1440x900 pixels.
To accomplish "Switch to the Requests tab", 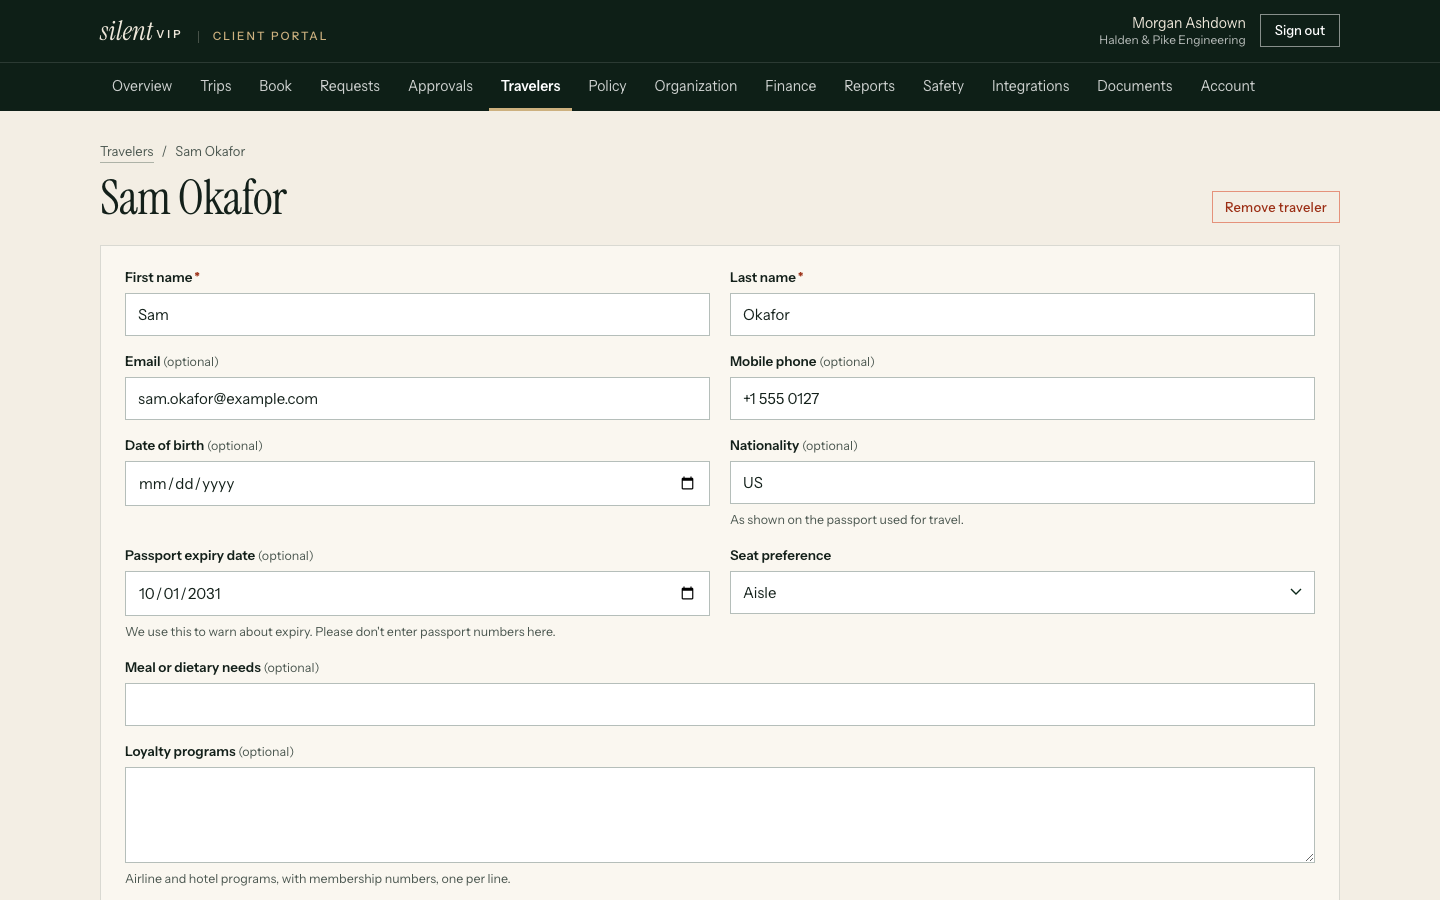I will pyautogui.click(x=350, y=86).
